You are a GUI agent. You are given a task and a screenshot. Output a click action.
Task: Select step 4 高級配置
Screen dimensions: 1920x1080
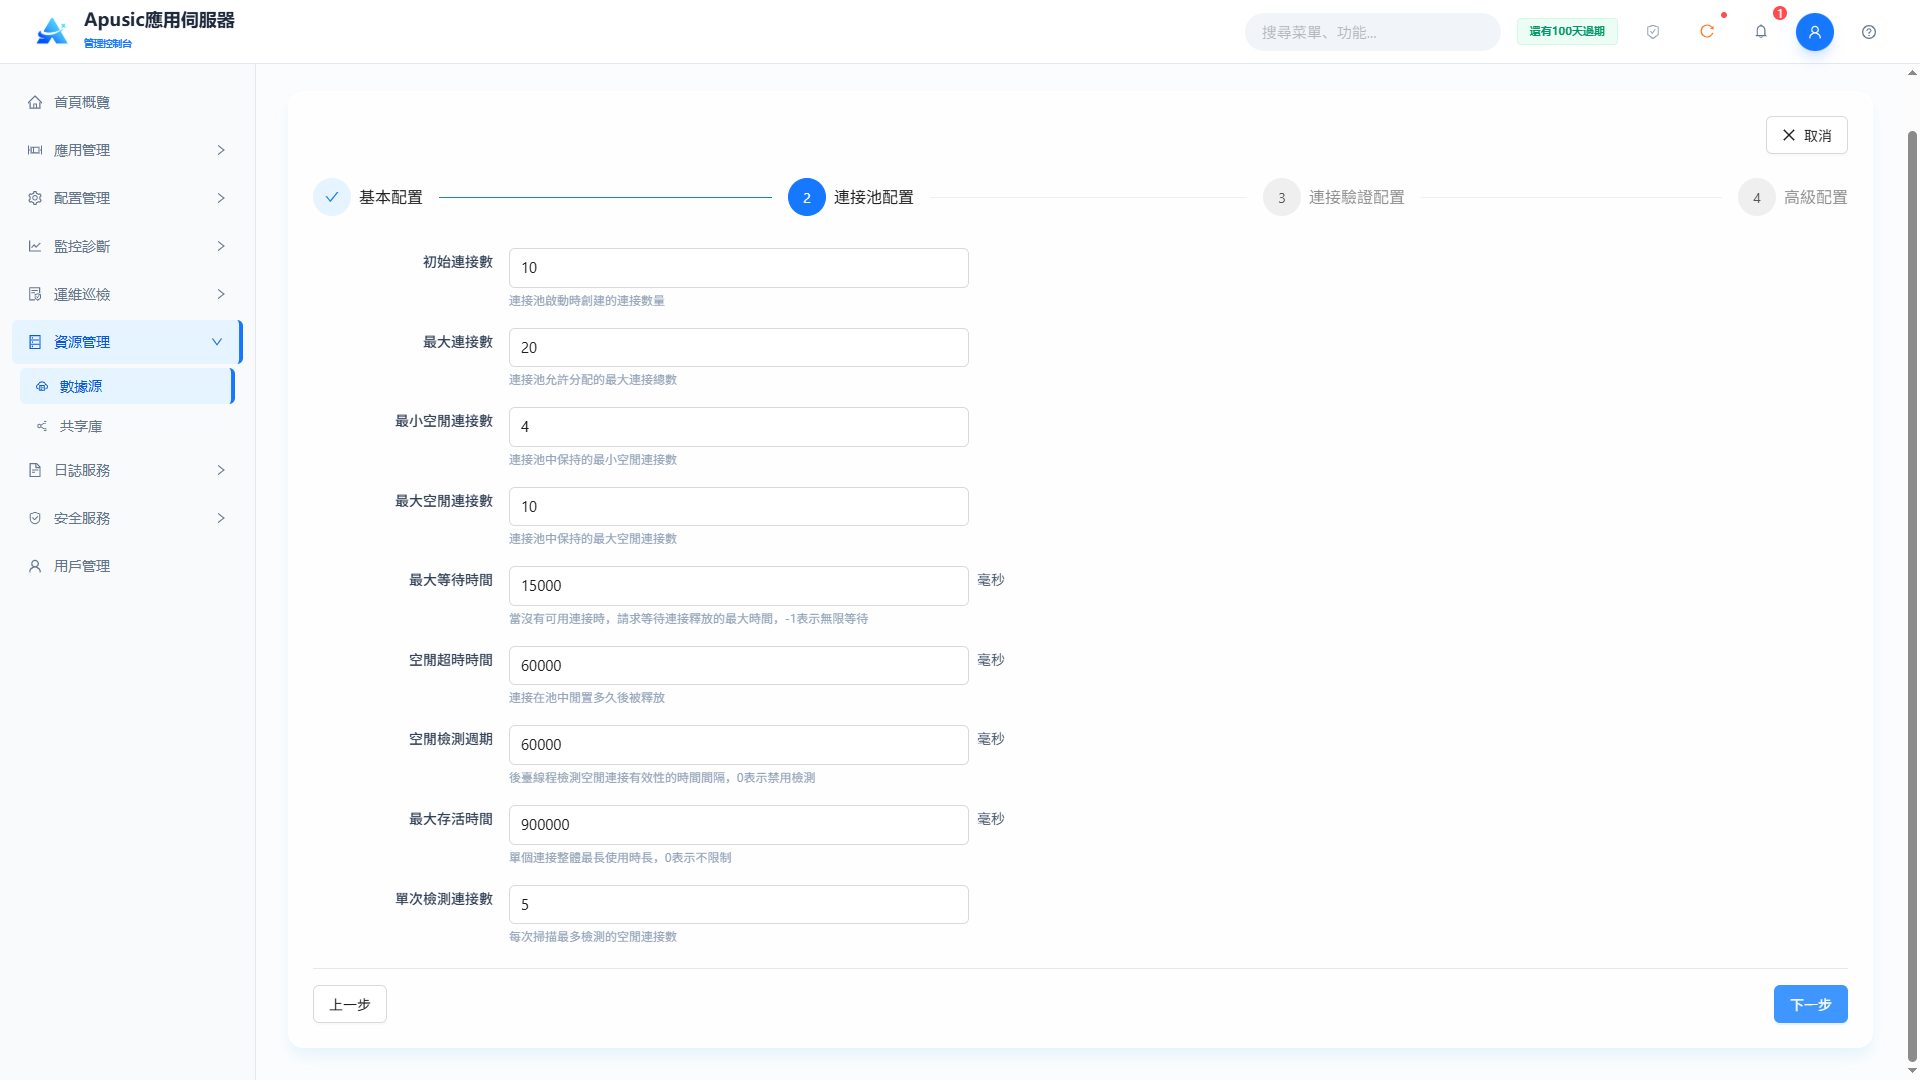tap(1793, 198)
